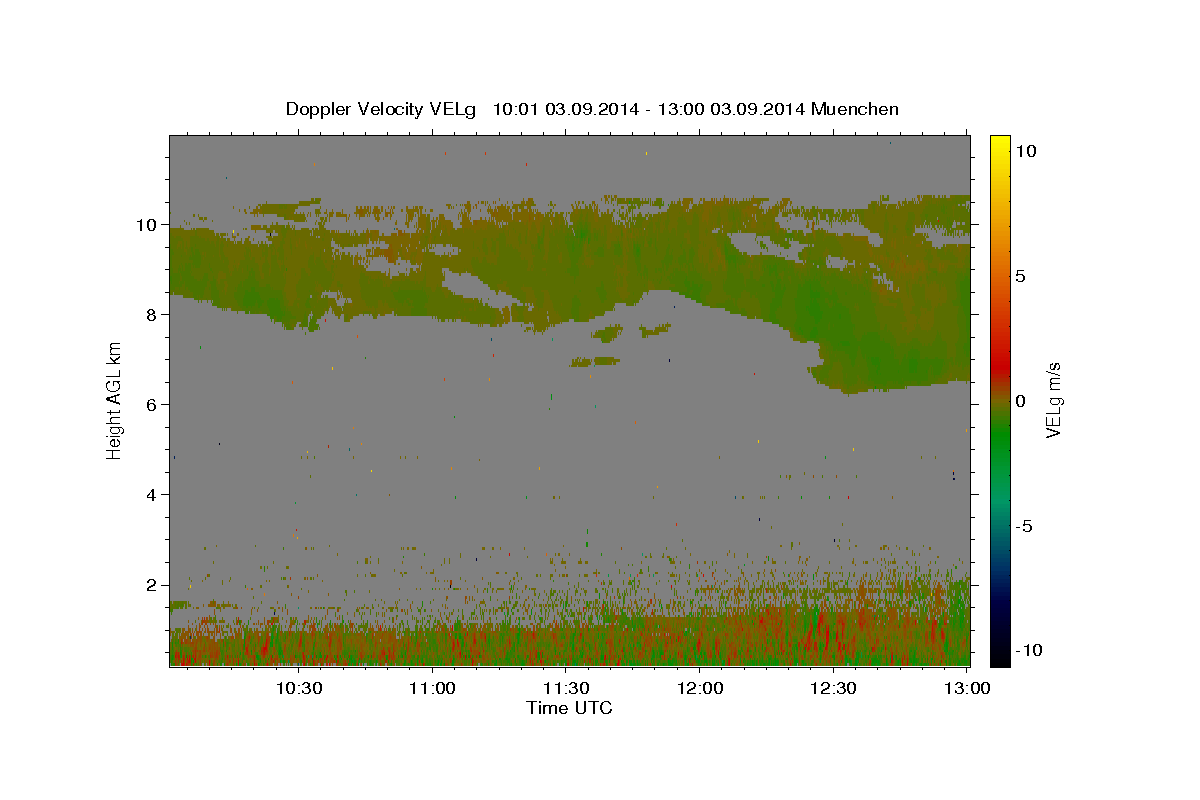
Task: Click the colorbar label '0'
Action: (1020, 401)
